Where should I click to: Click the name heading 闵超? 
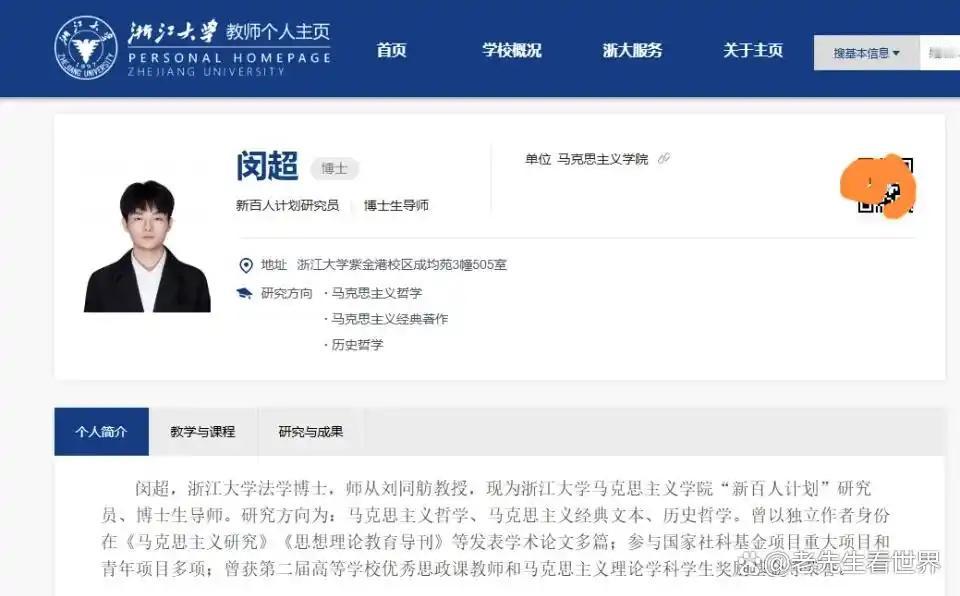[268, 166]
